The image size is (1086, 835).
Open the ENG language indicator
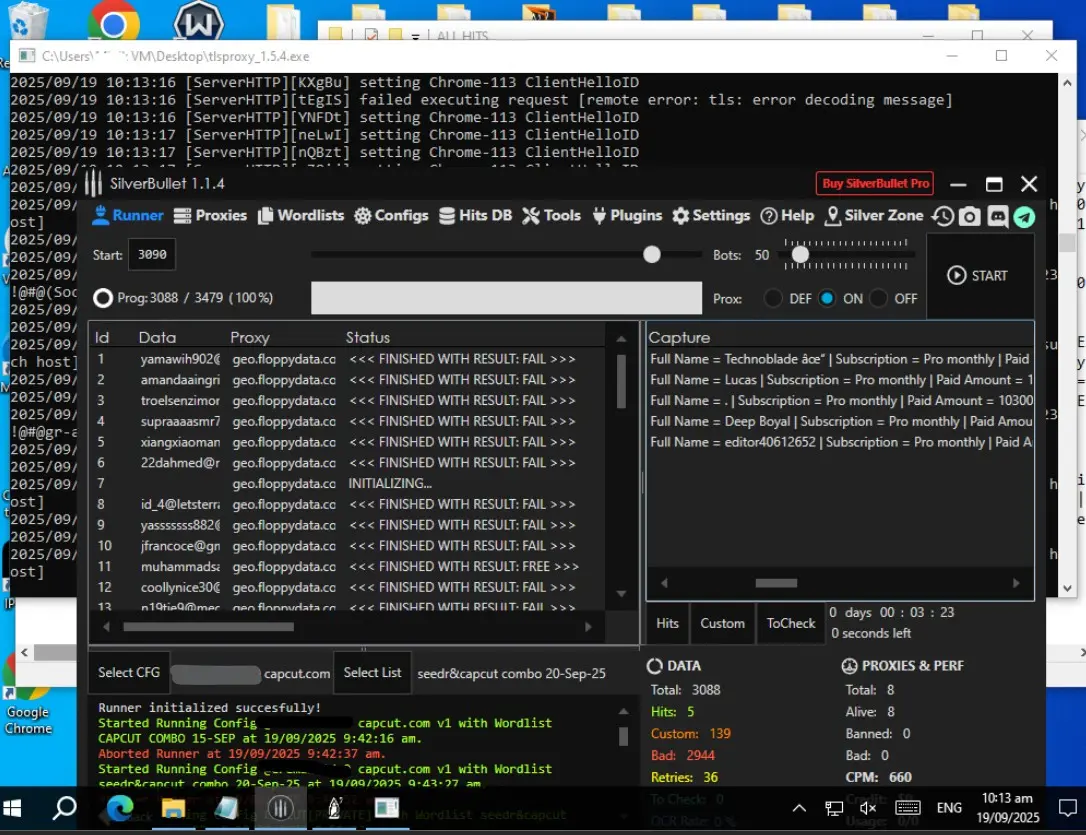(x=949, y=808)
